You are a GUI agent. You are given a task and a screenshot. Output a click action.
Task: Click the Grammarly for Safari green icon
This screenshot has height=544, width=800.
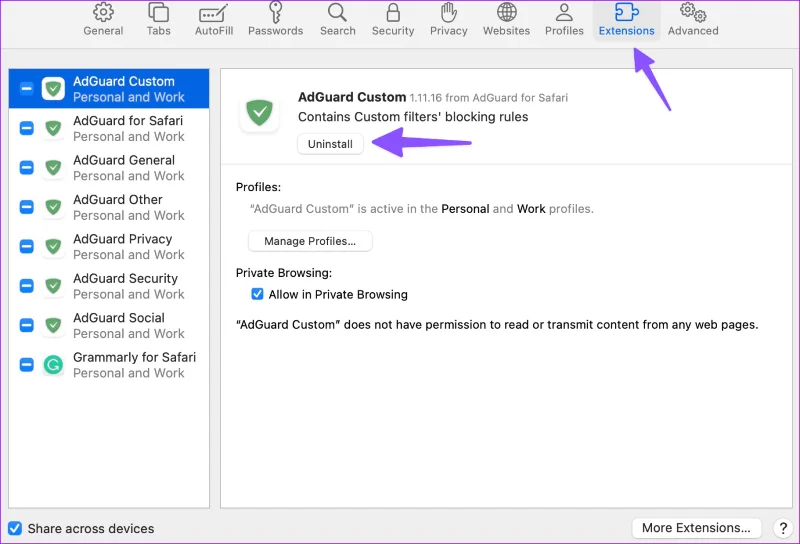(x=53, y=364)
